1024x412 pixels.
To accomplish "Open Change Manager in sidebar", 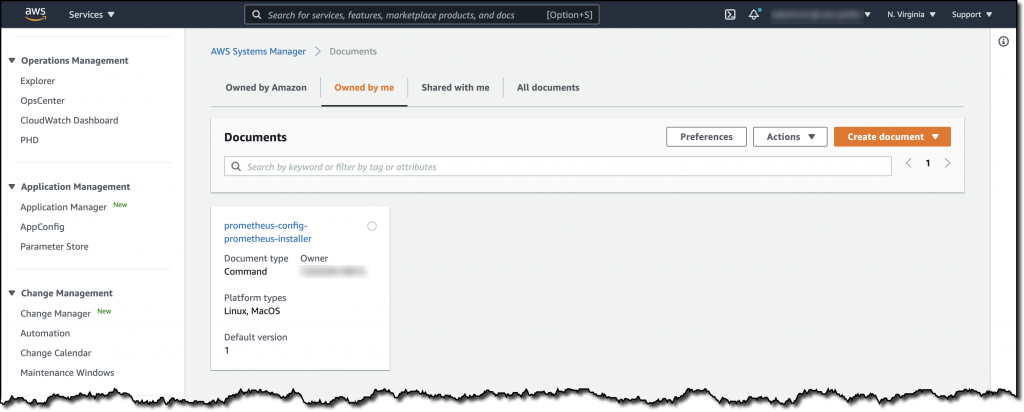I will click(x=56, y=313).
